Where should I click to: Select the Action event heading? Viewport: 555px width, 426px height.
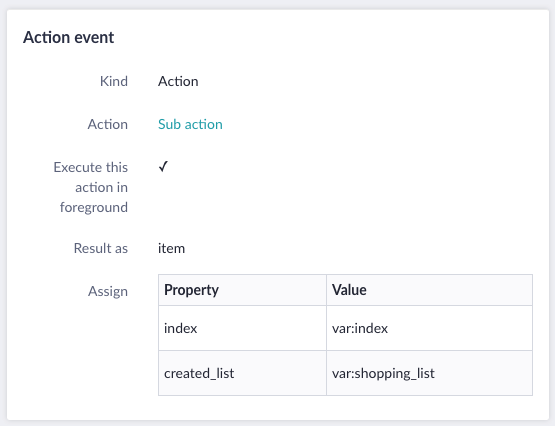tap(69, 37)
